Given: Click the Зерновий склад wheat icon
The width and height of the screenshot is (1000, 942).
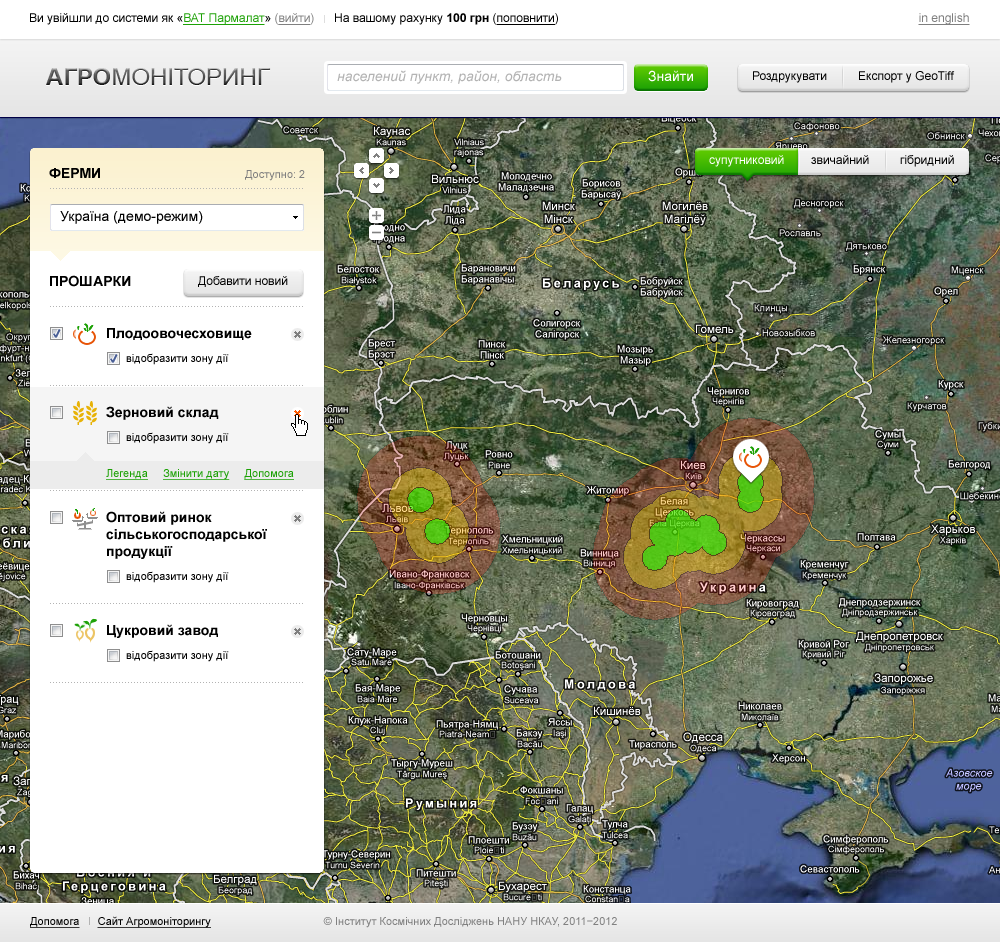Looking at the screenshot, I should [85, 413].
